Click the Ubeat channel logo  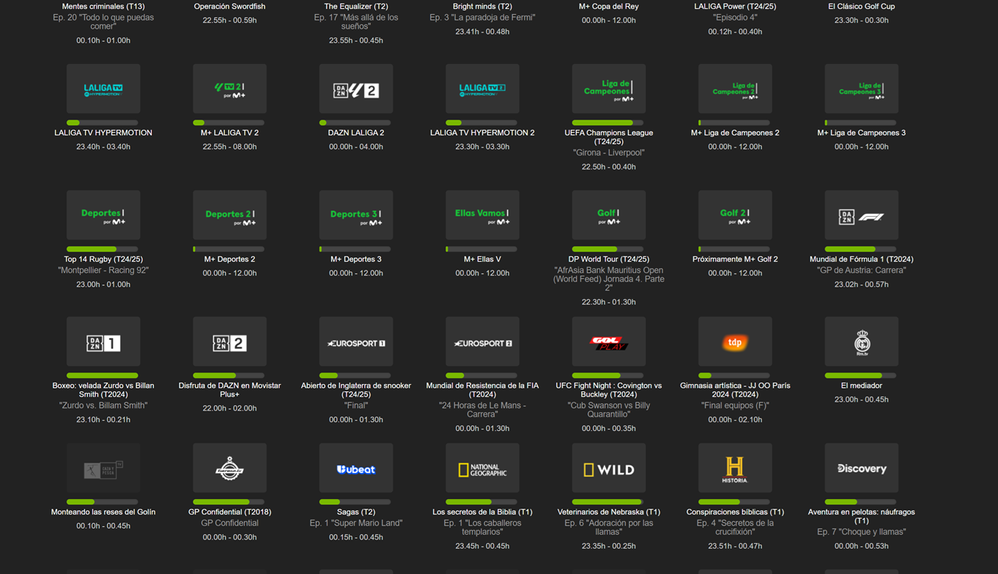(x=356, y=469)
